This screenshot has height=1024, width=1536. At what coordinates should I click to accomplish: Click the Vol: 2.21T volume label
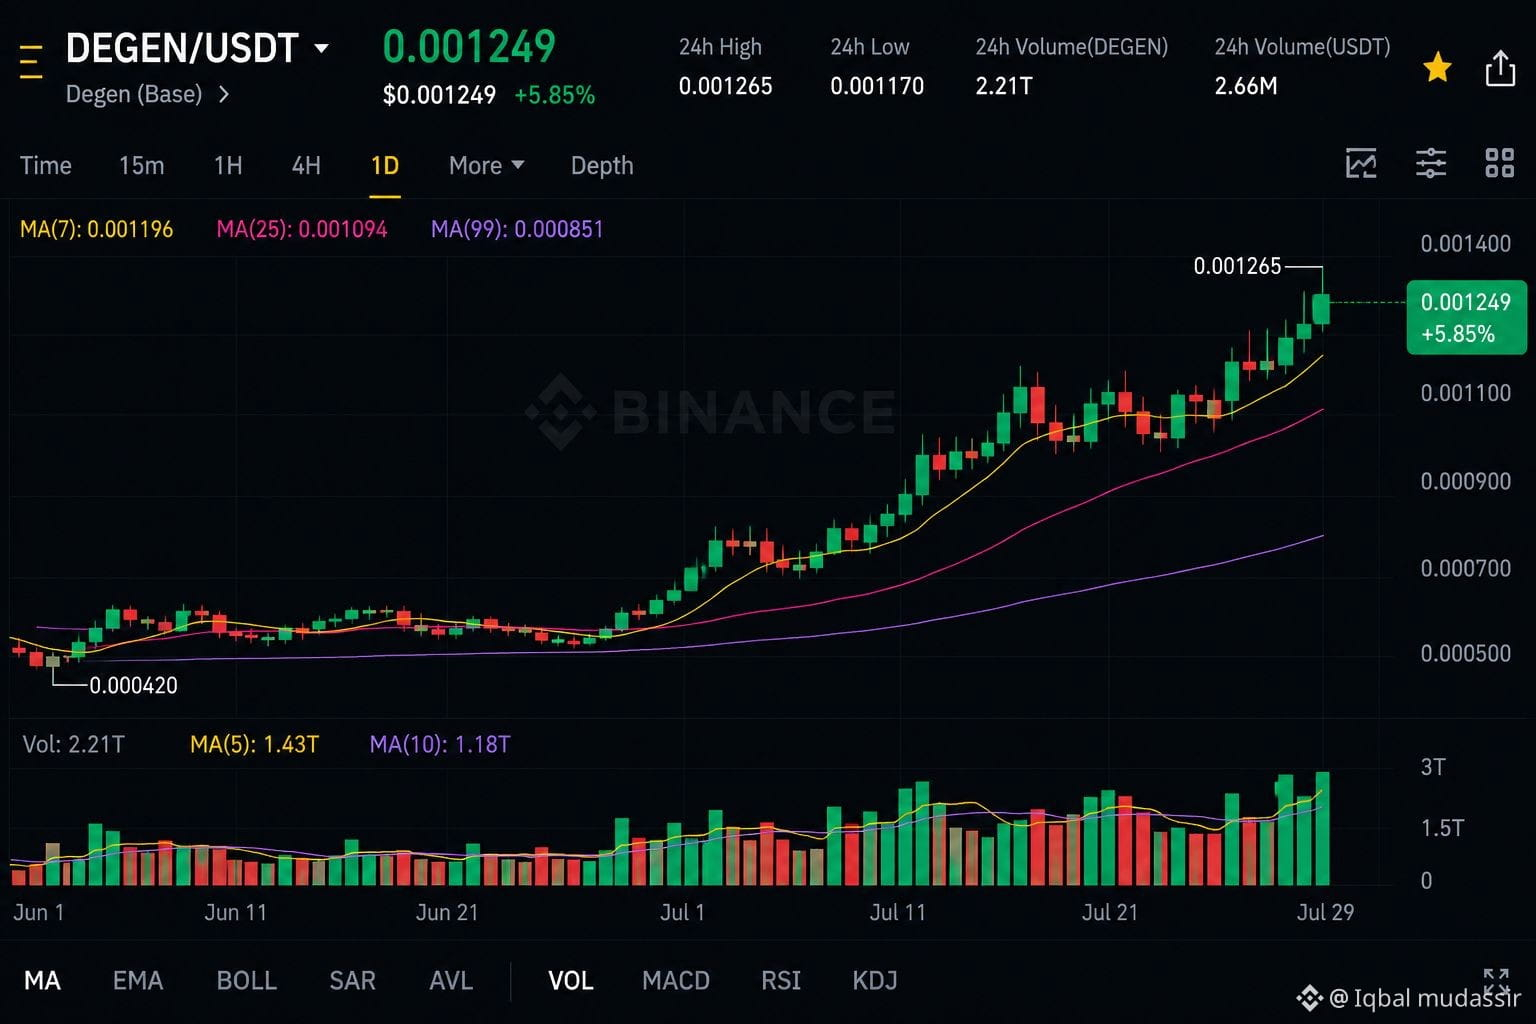[74, 744]
